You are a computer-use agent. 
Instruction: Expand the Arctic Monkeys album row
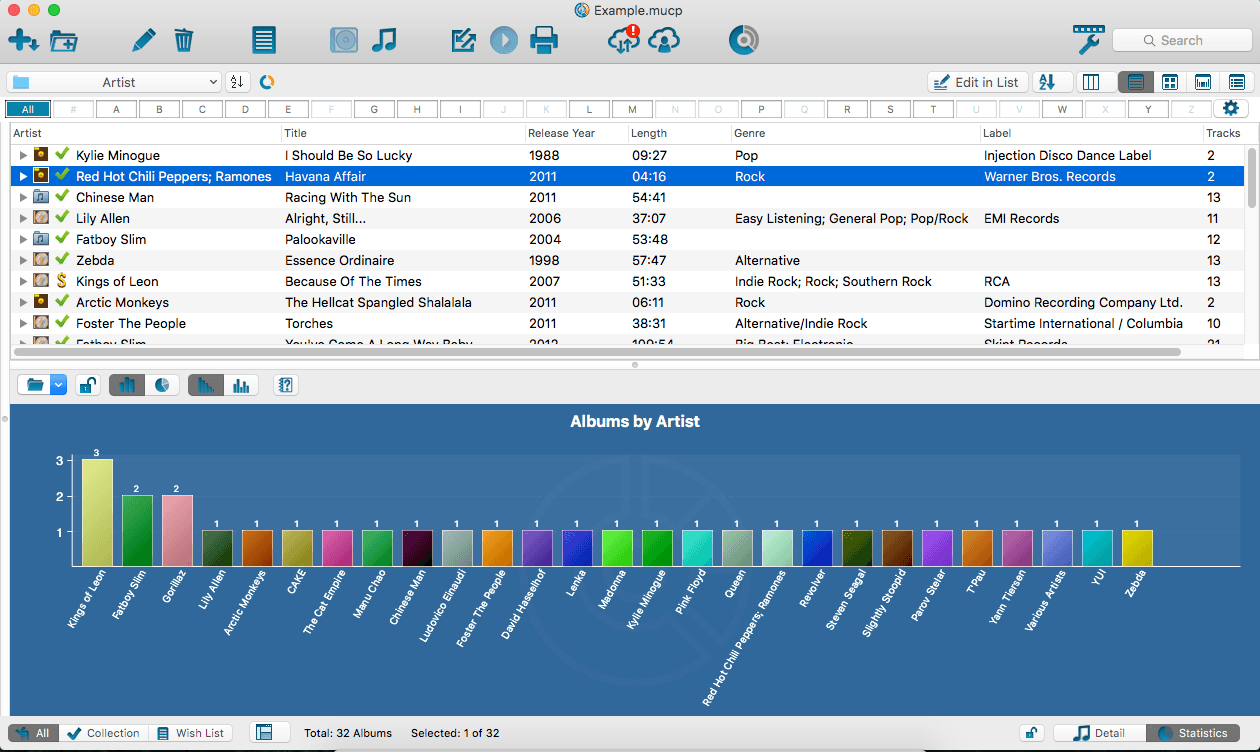[x=23, y=302]
